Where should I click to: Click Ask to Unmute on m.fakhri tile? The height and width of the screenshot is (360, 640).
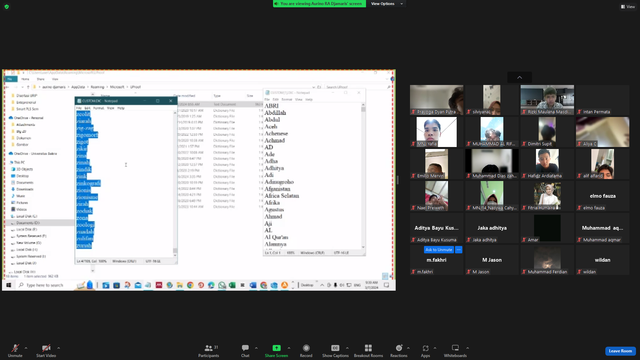click(x=439, y=249)
